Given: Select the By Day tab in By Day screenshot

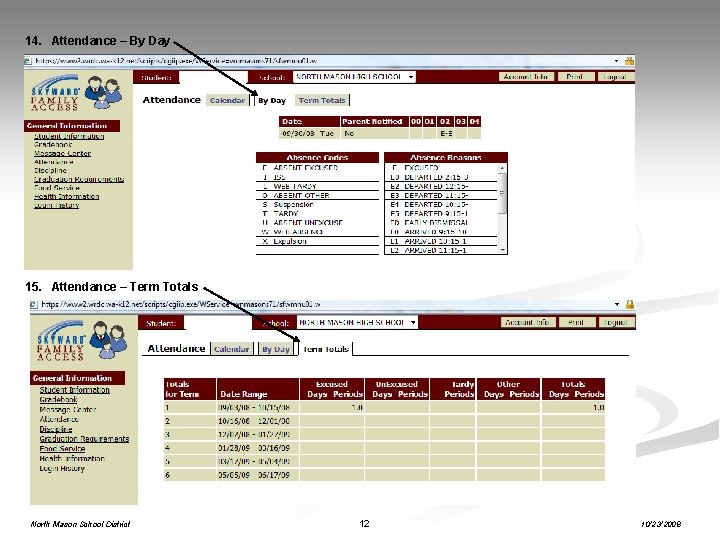Looking at the screenshot, I should click(x=272, y=101).
